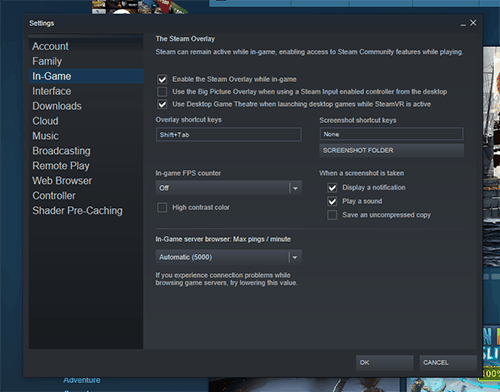
Task: Confirm settings with the OK button
Action: coord(385,362)
